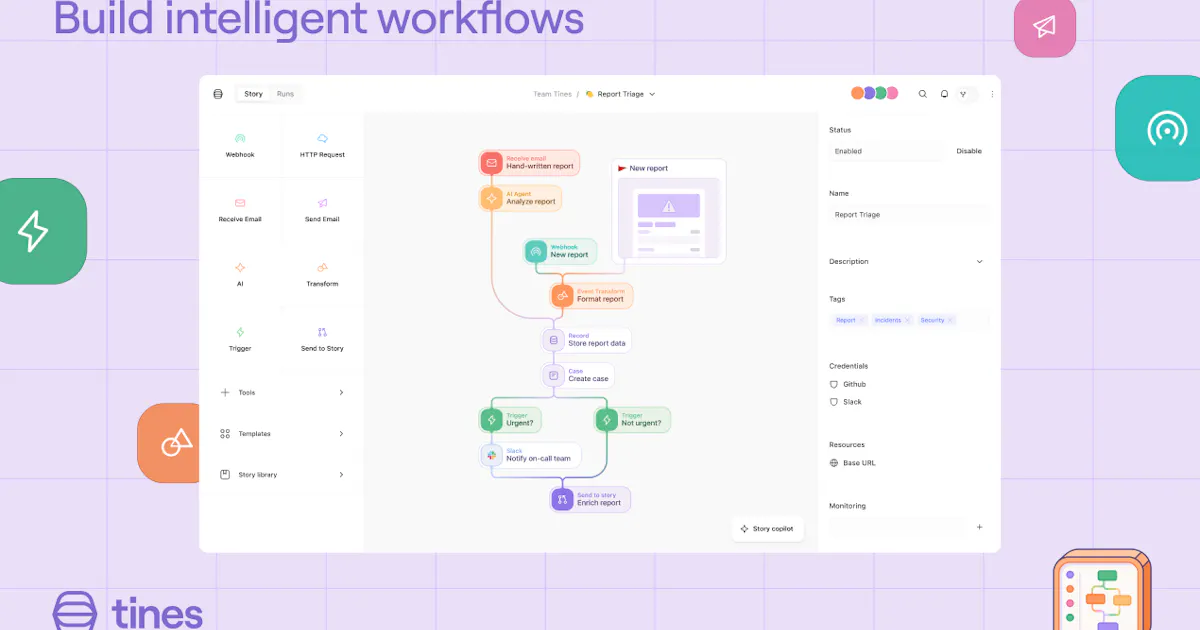The height and width of the screenshot is (630, 1200).
Task: Select the Enrich report send-to-story node
Action: 590,499
